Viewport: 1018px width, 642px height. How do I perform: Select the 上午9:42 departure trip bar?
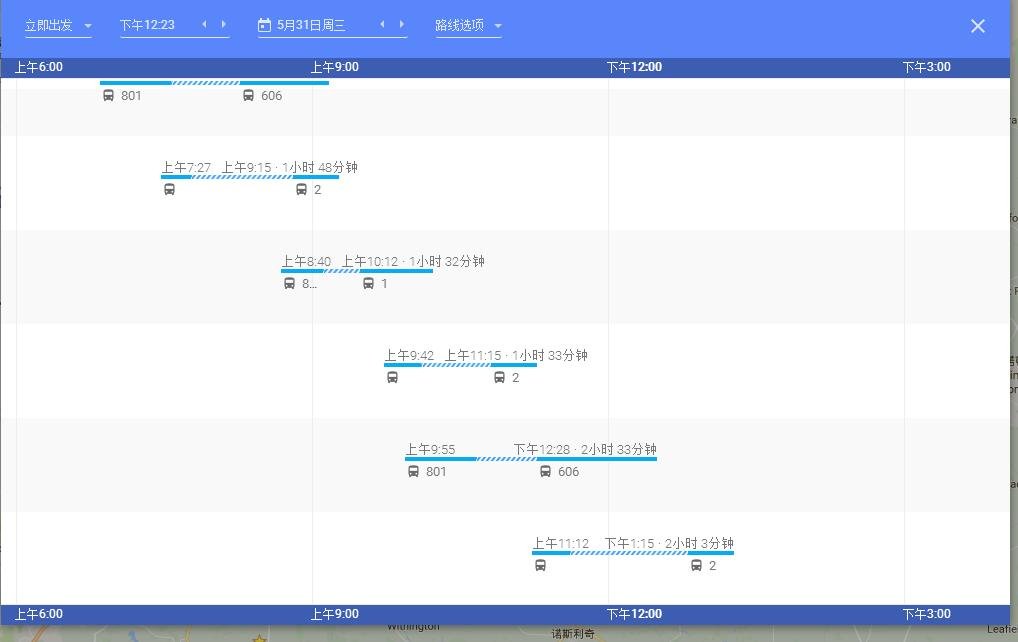click(x=460, y=365)
